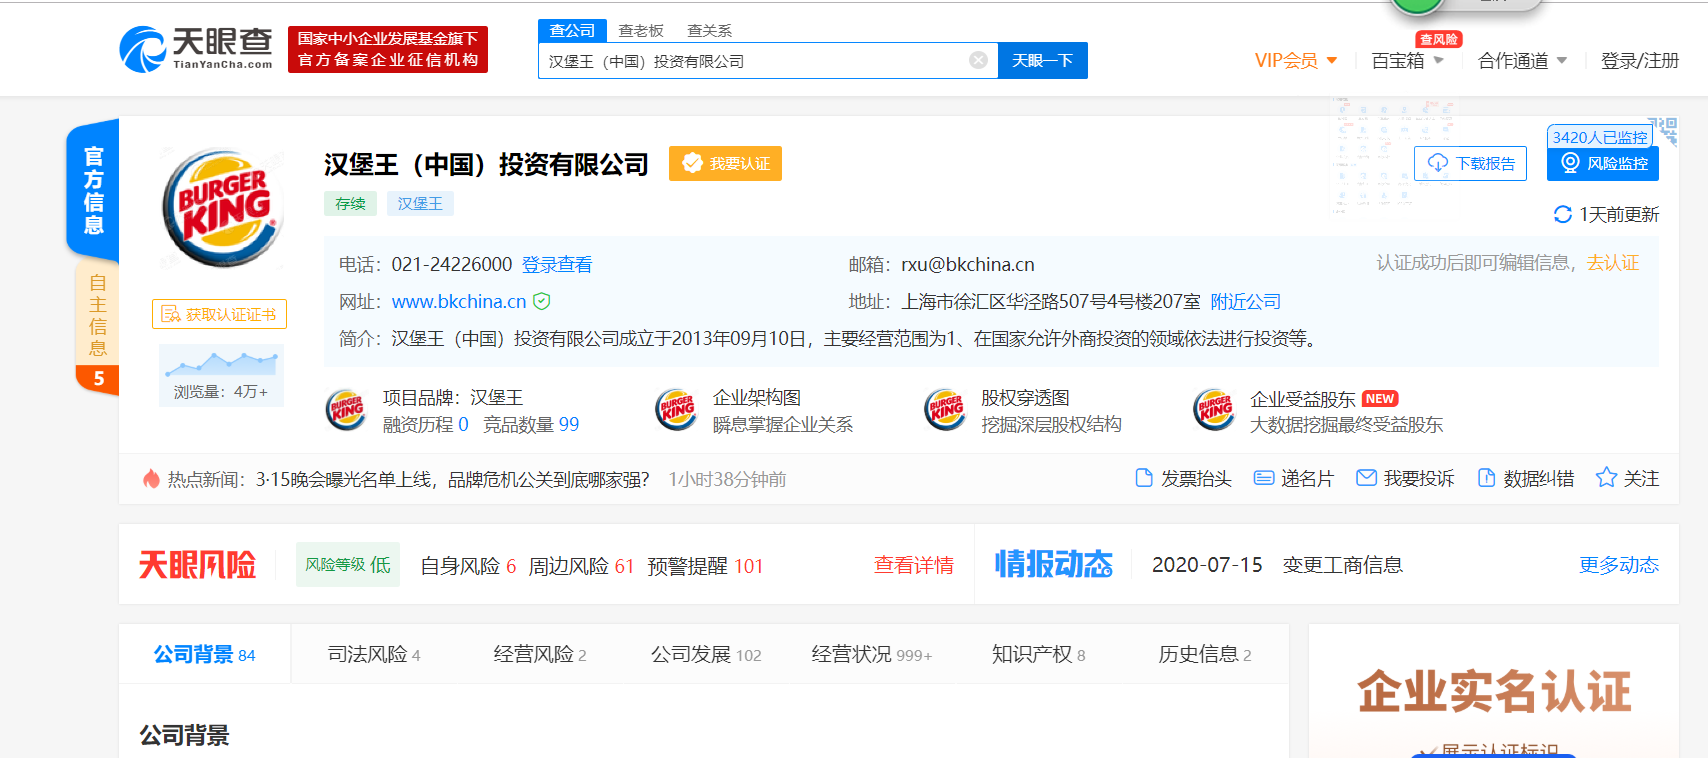Expand the VIP会员 dropdown
The height and width of the screenshot is (758, 1708).
pos(1296,60)
